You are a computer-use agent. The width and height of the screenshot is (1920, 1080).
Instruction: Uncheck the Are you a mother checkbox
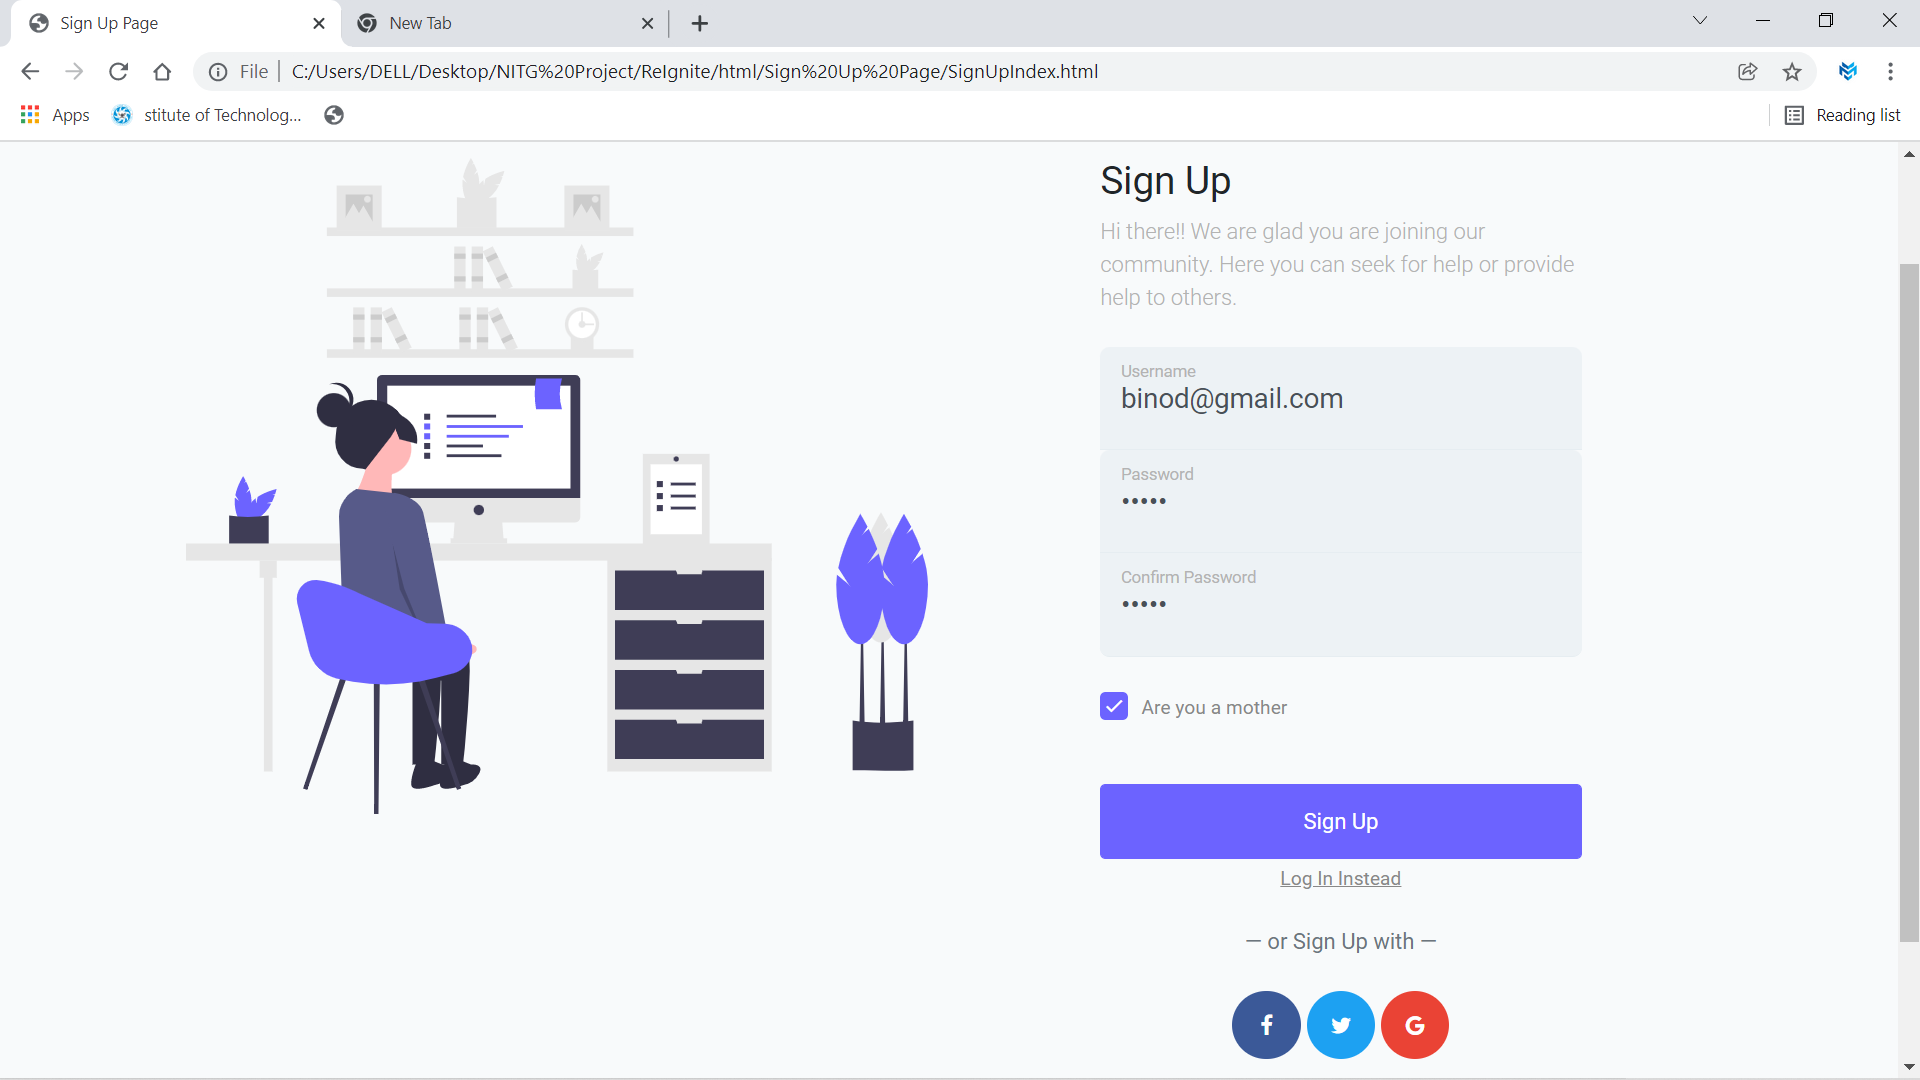pyautogui.click(x=1114, y=707)
